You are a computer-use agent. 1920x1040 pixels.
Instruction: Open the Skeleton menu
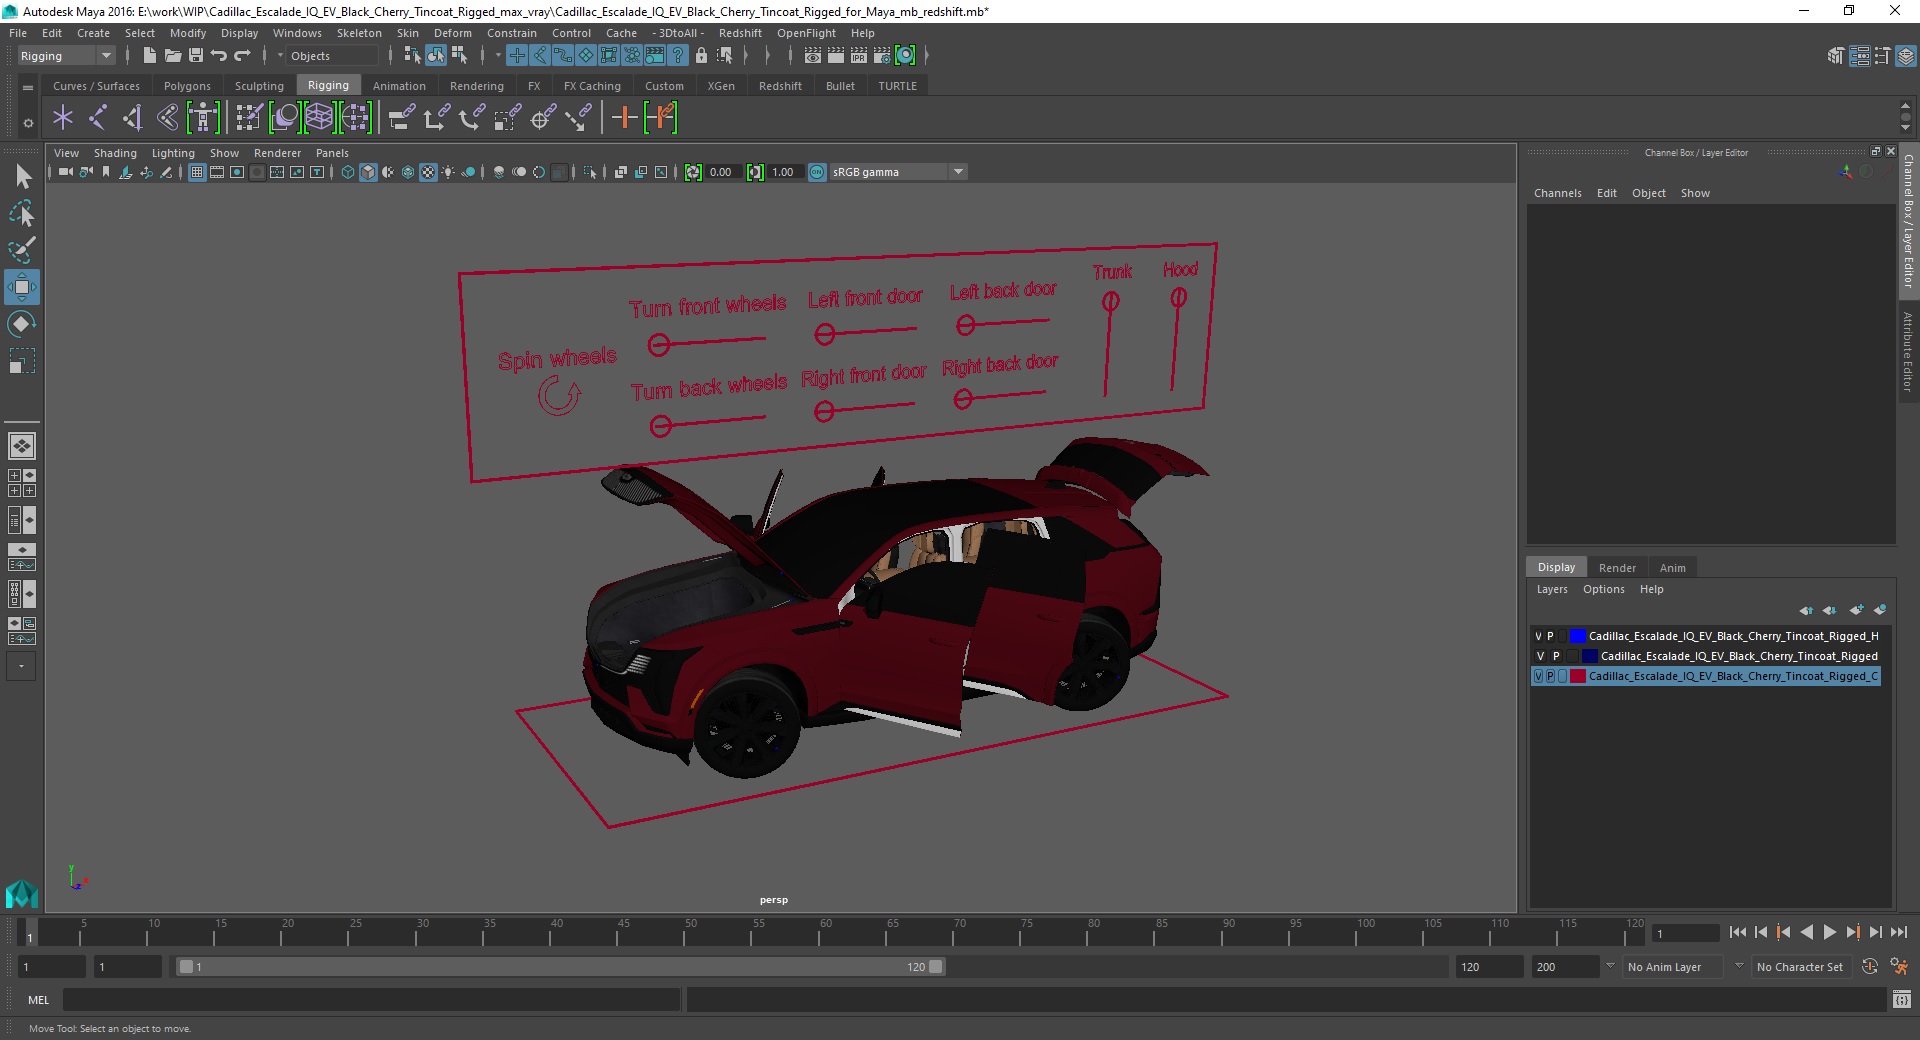pos(358,33)
